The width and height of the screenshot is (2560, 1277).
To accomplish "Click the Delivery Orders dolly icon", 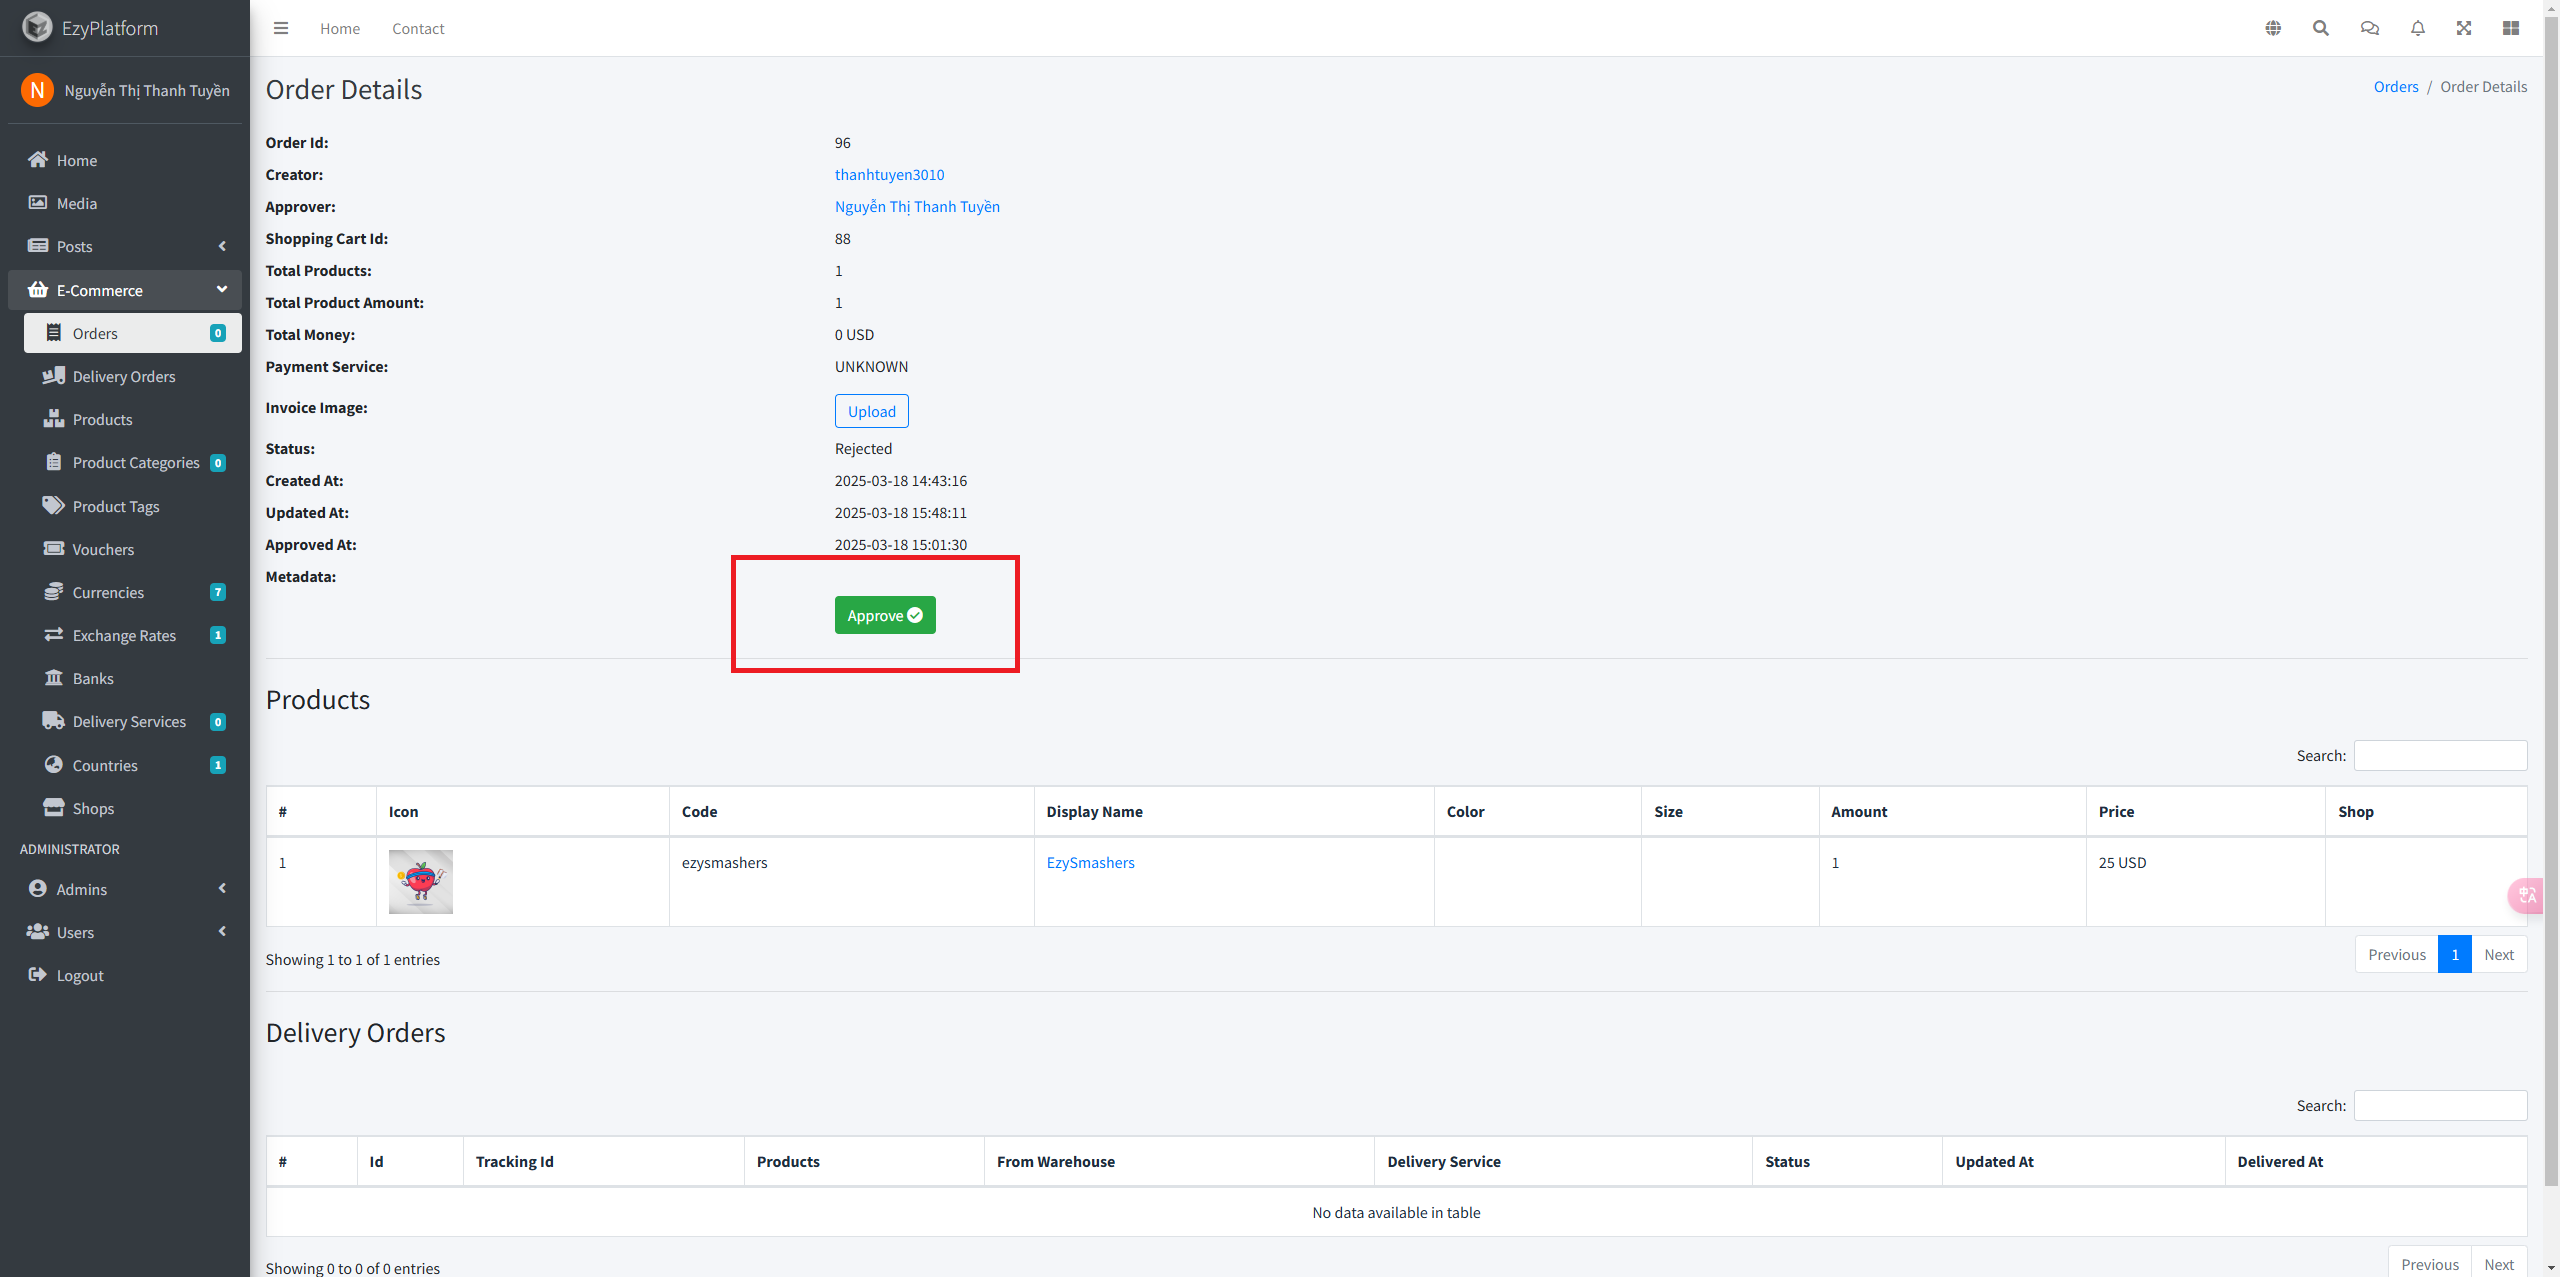I will pos(54,376).
